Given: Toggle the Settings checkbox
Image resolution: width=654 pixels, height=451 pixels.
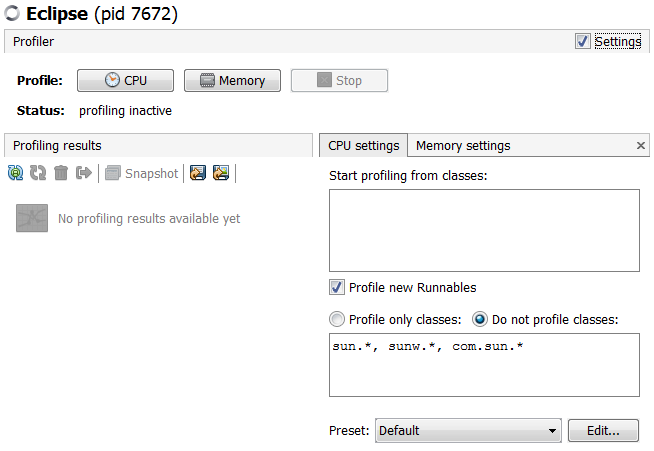Looking at the screenshot, I should (x=583, y=42).
